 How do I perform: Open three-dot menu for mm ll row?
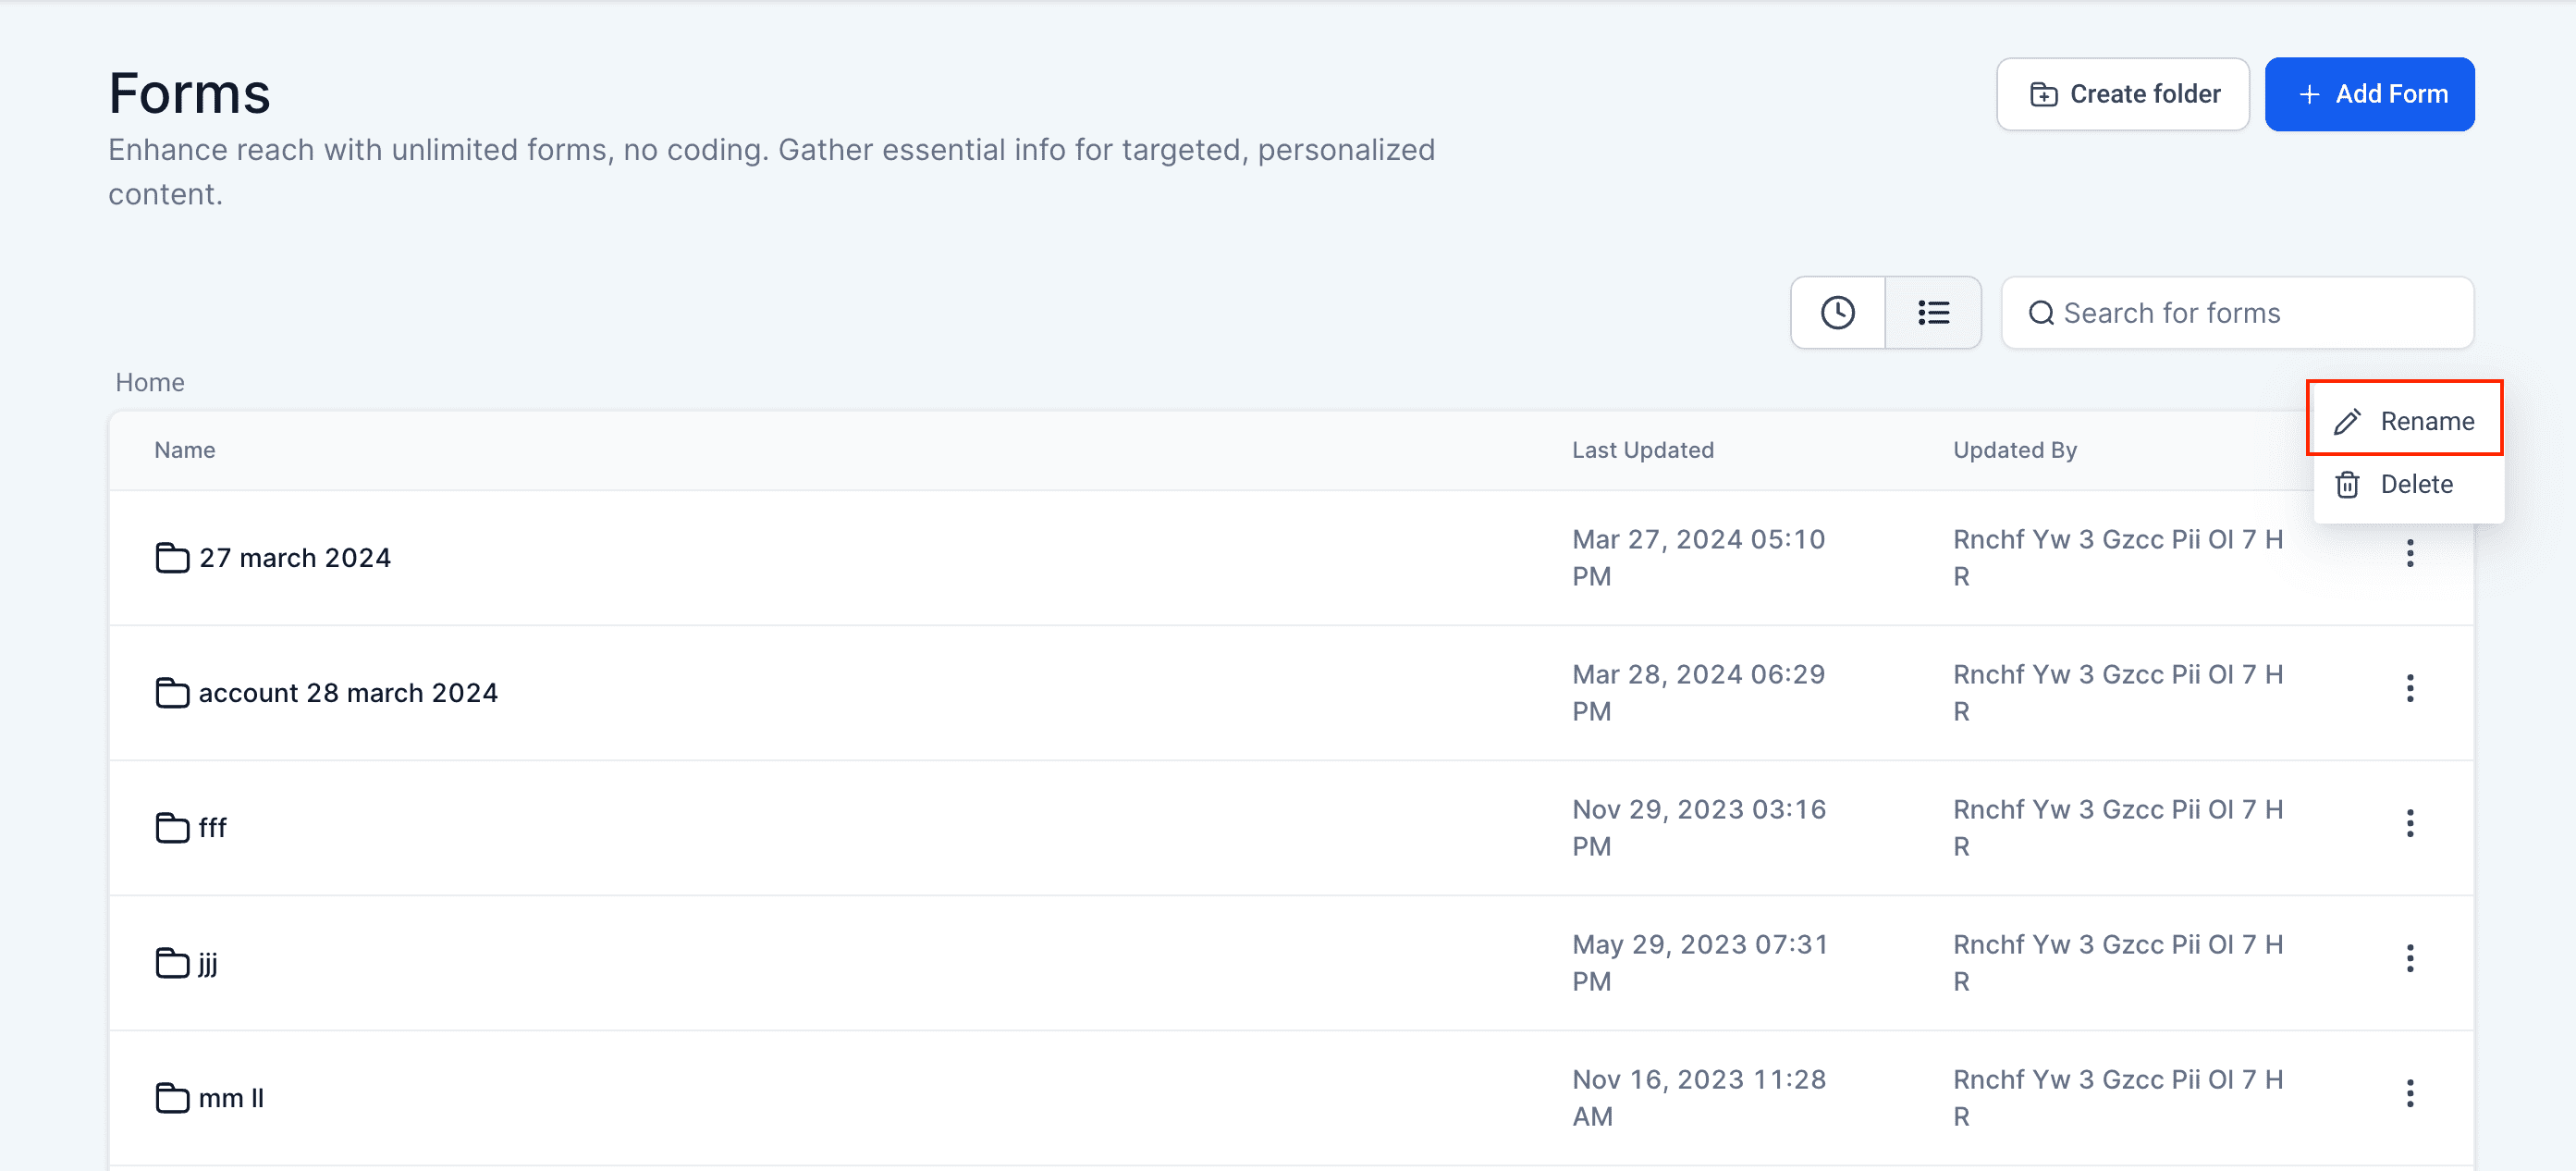click(2410, 1093)
